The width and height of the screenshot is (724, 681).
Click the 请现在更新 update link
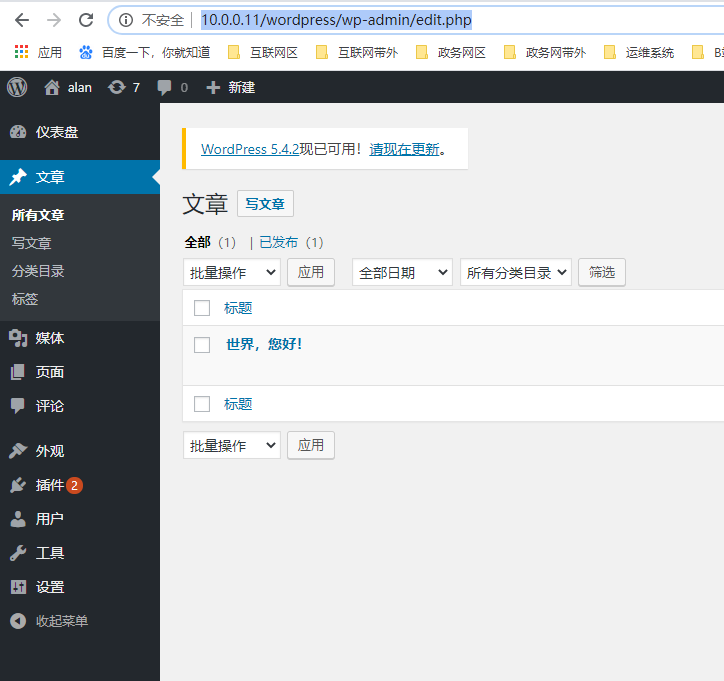click(x=404, y=149)
